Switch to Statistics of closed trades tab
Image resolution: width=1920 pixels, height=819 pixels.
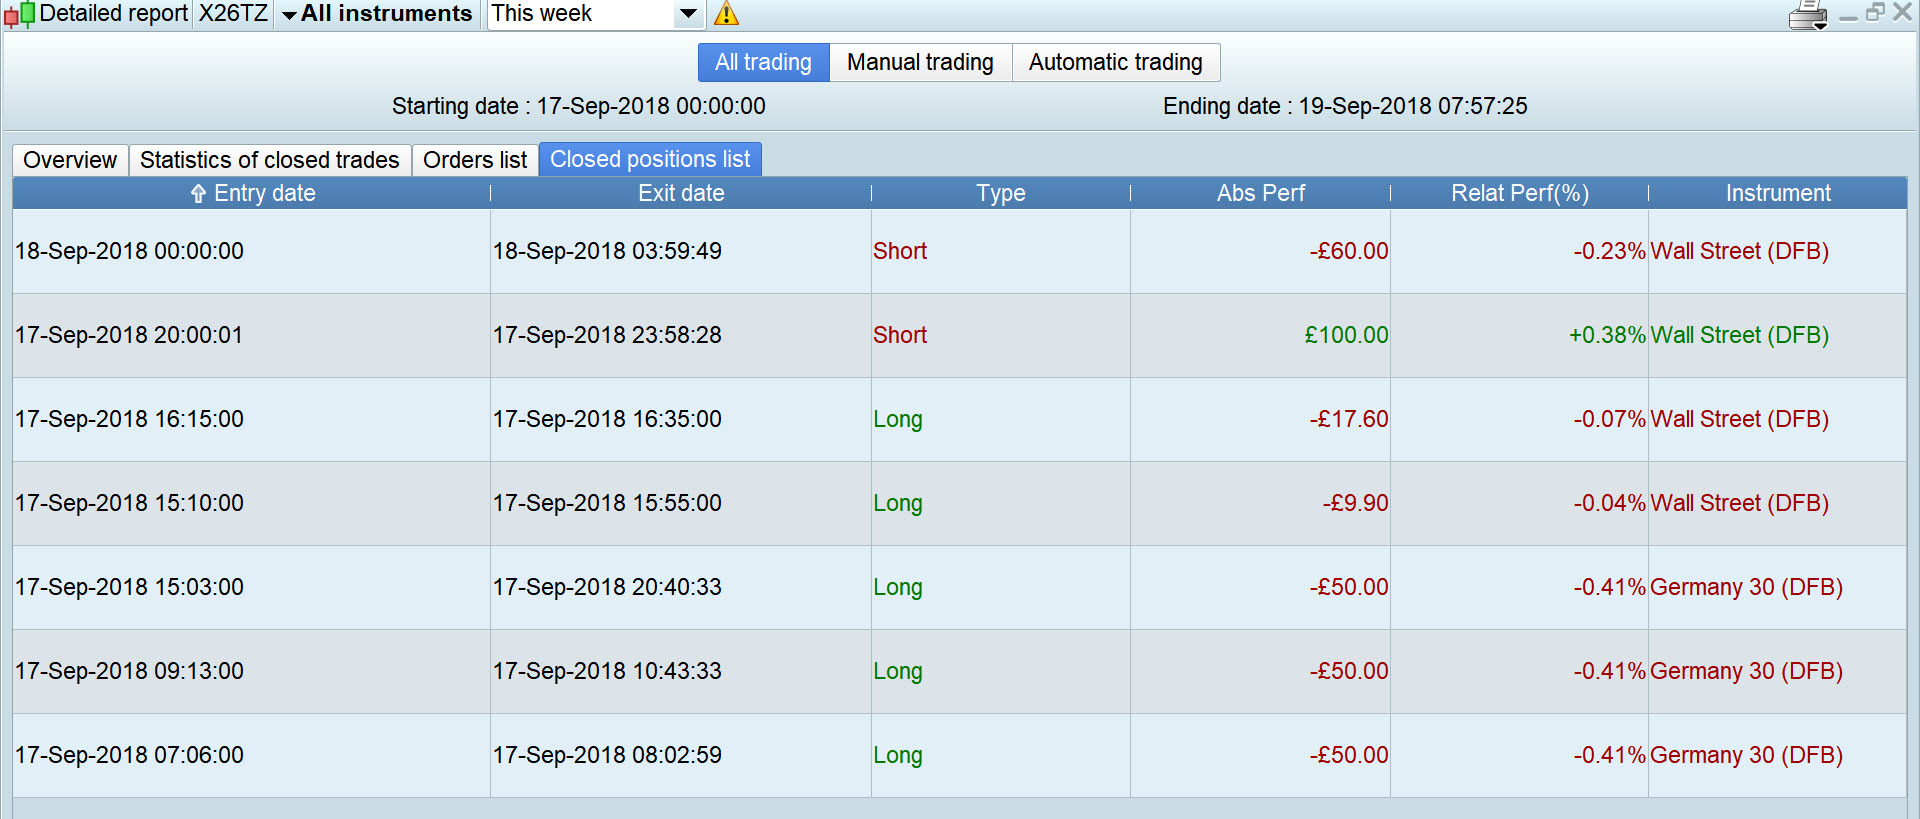click(x=269, y=160)
